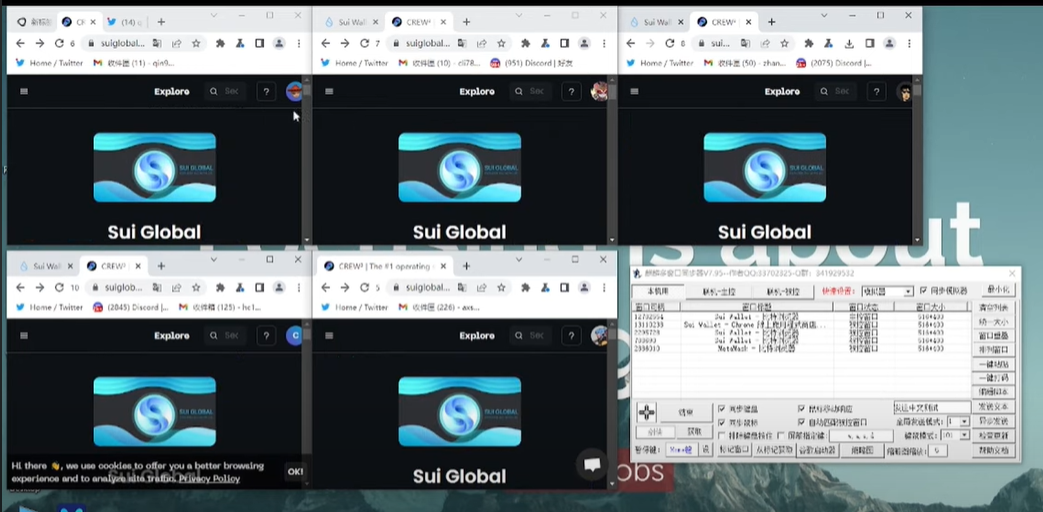Open tab search chevron in (951) Discord window

coord(519,15)
